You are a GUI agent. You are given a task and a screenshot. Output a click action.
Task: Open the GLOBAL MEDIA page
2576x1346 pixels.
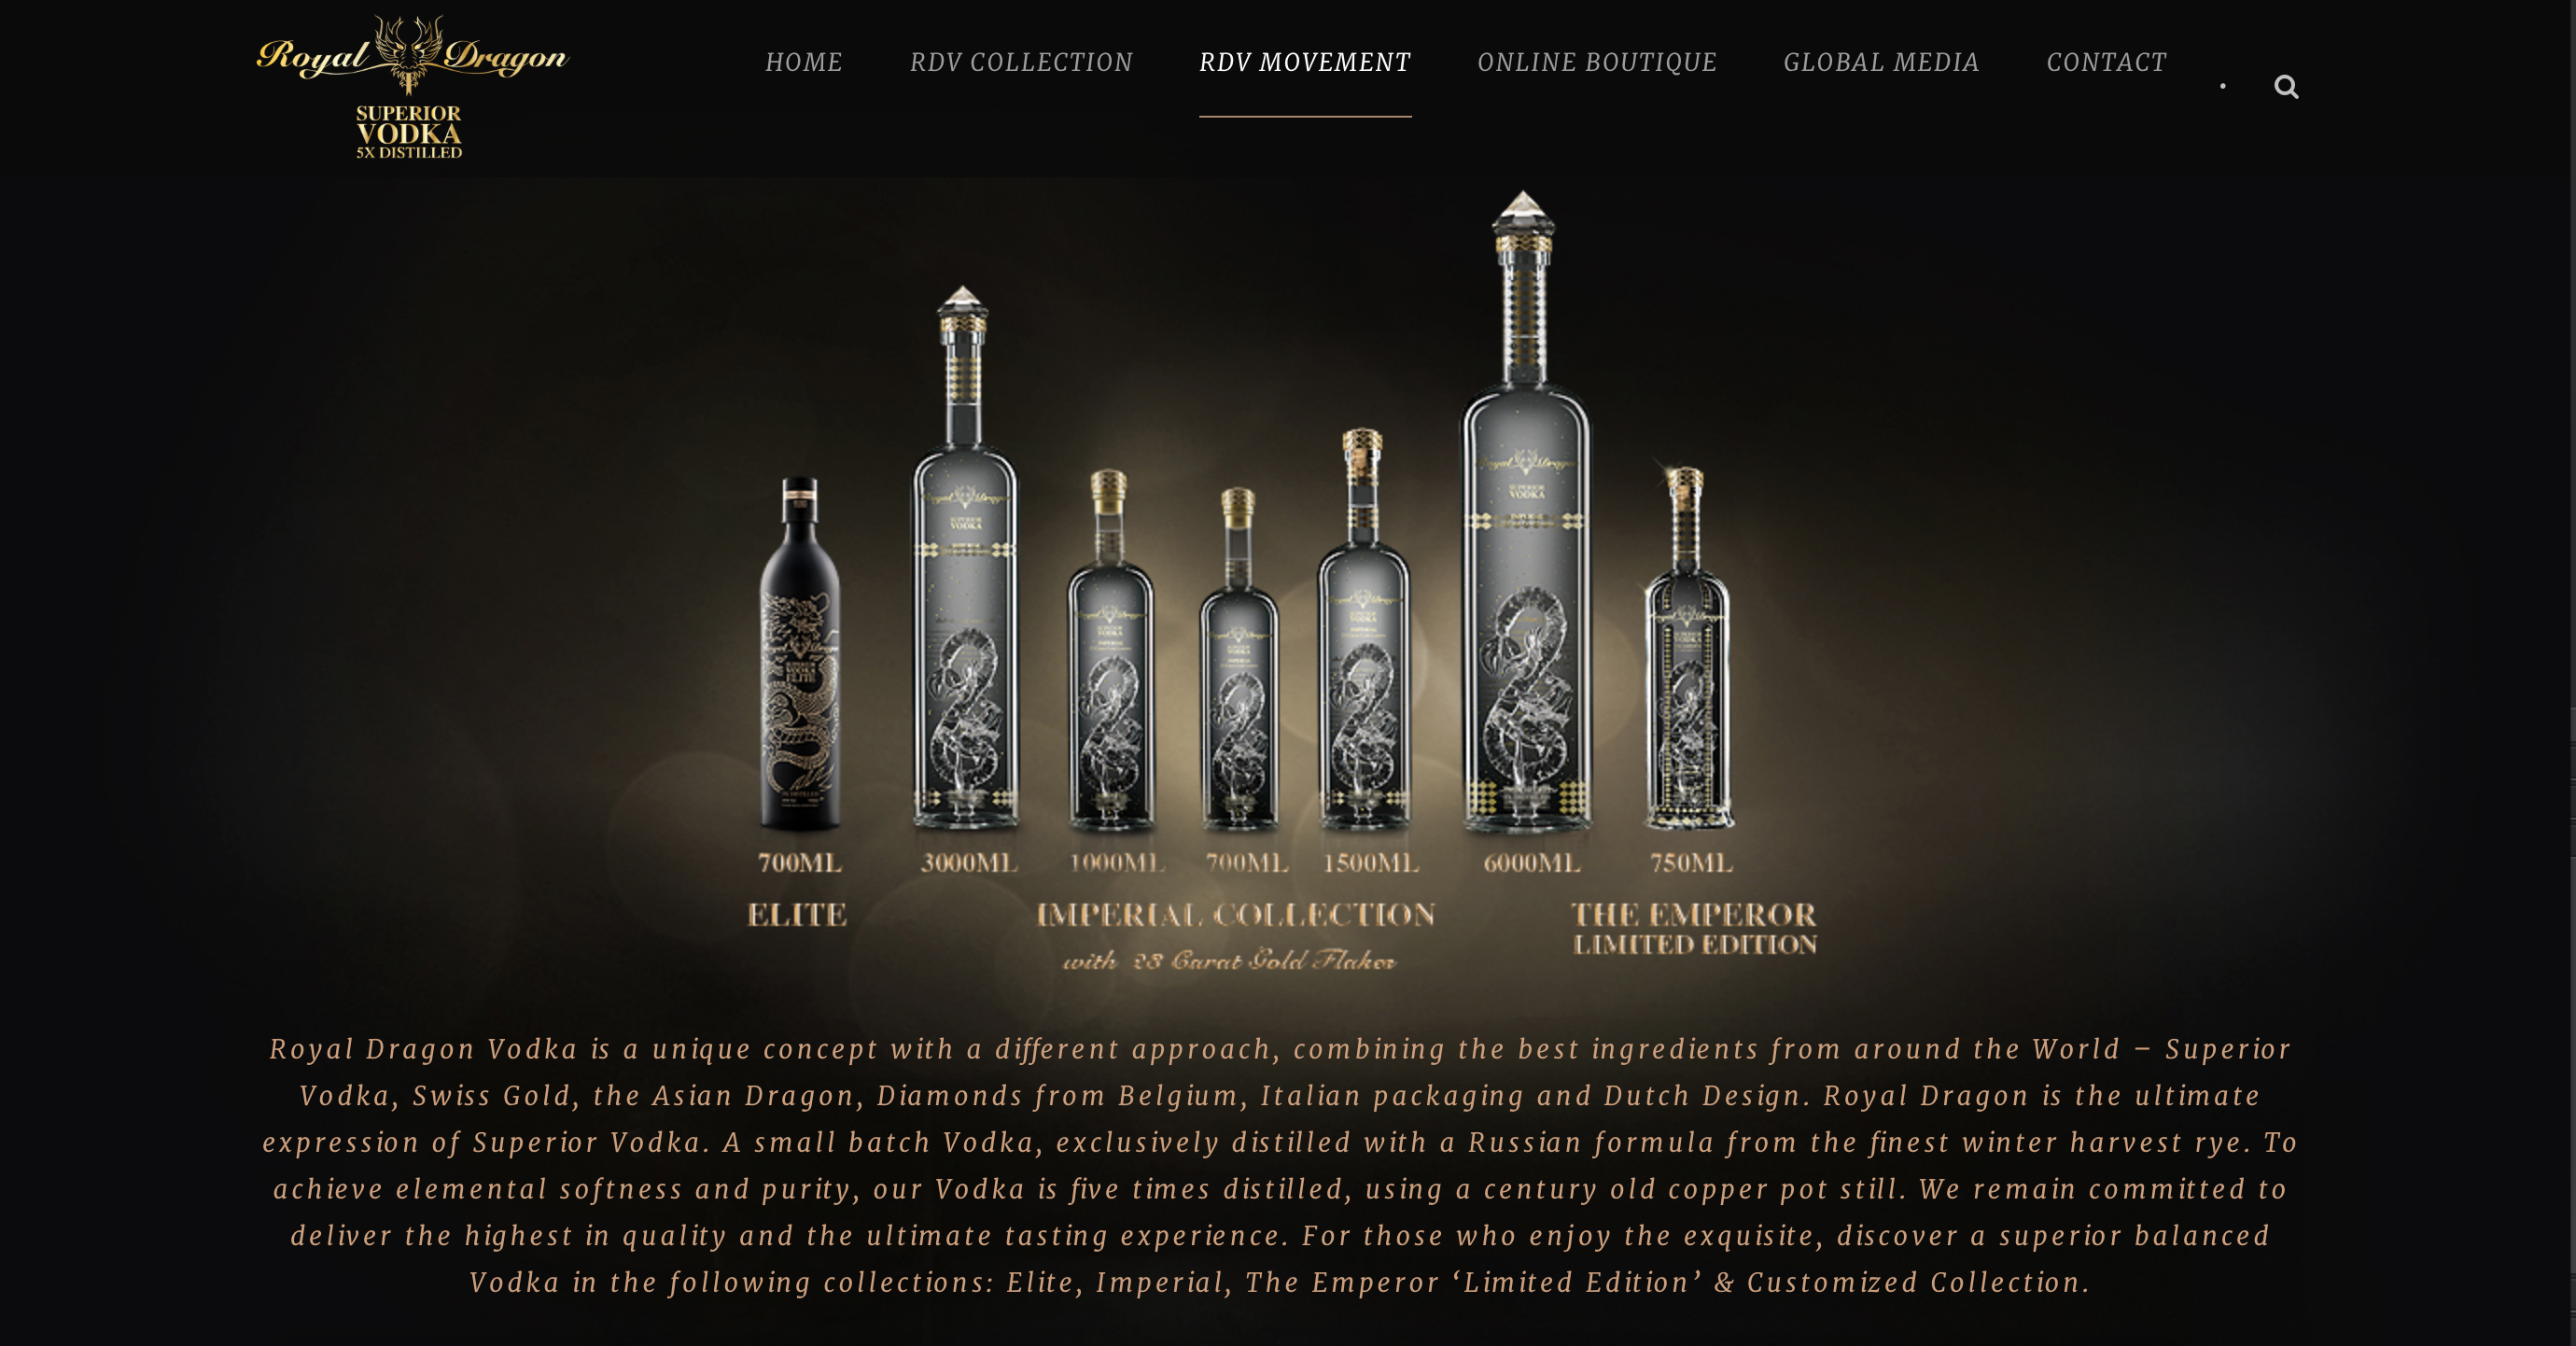pos(1881,62)
